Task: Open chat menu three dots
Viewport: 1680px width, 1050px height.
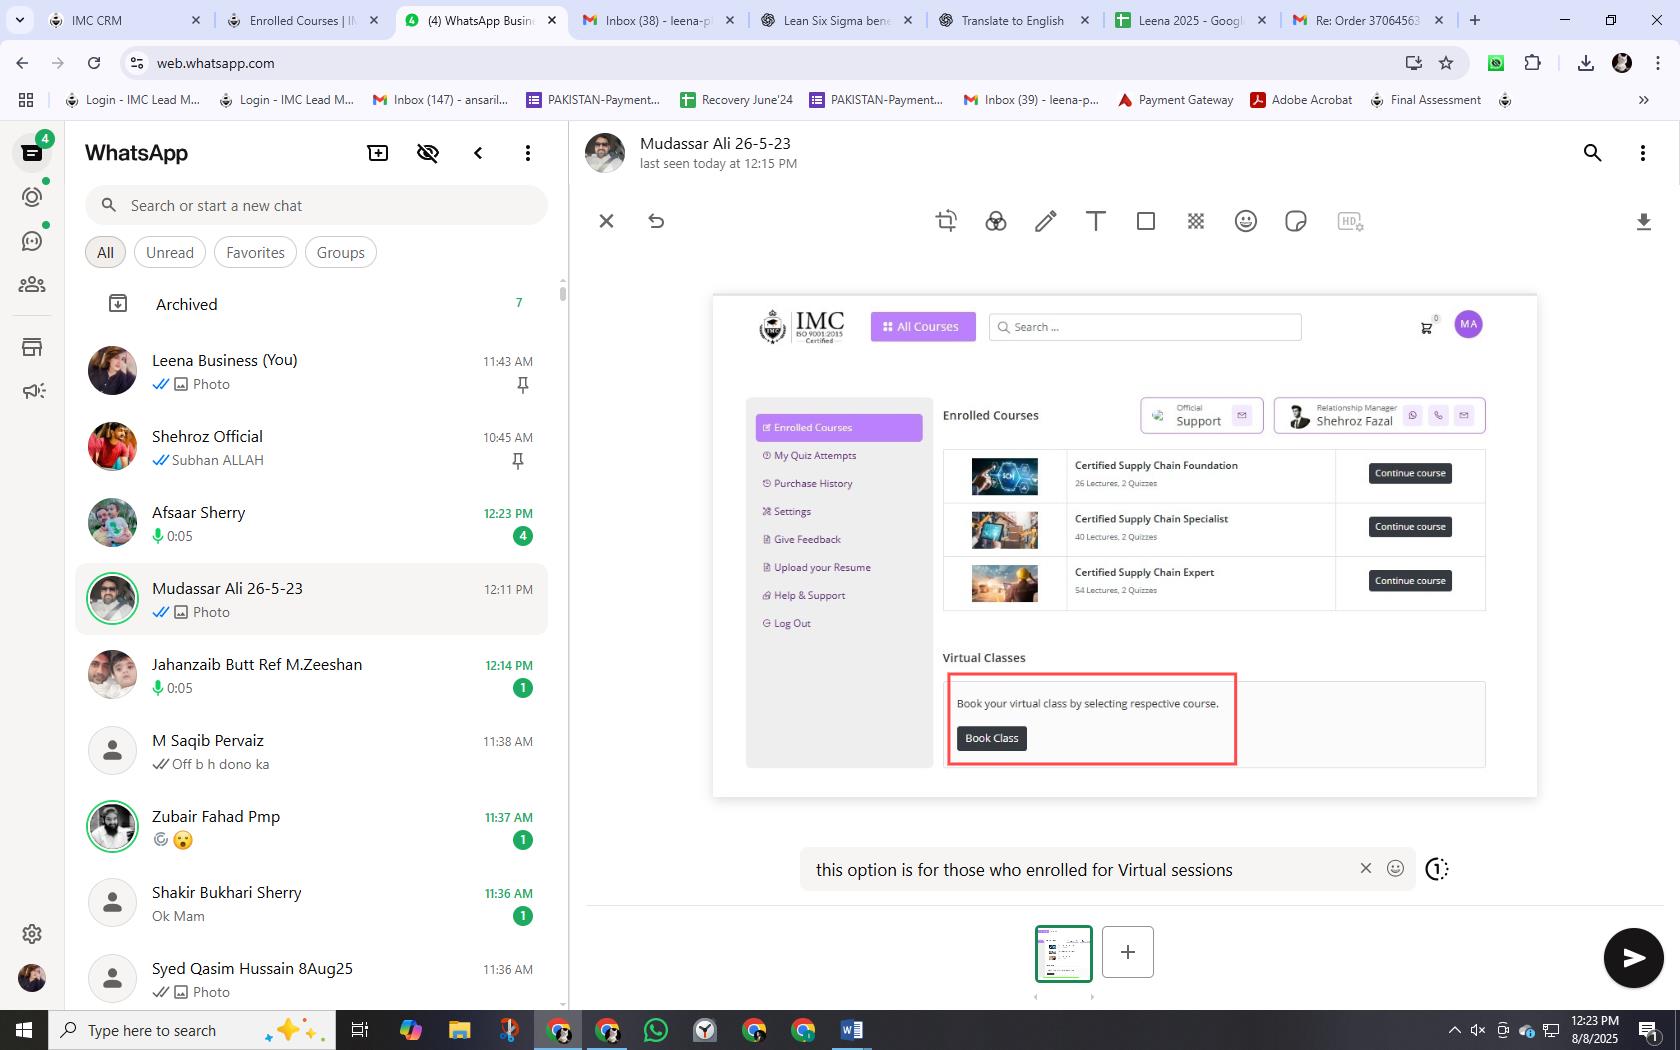Action: tap(1643, 153)
